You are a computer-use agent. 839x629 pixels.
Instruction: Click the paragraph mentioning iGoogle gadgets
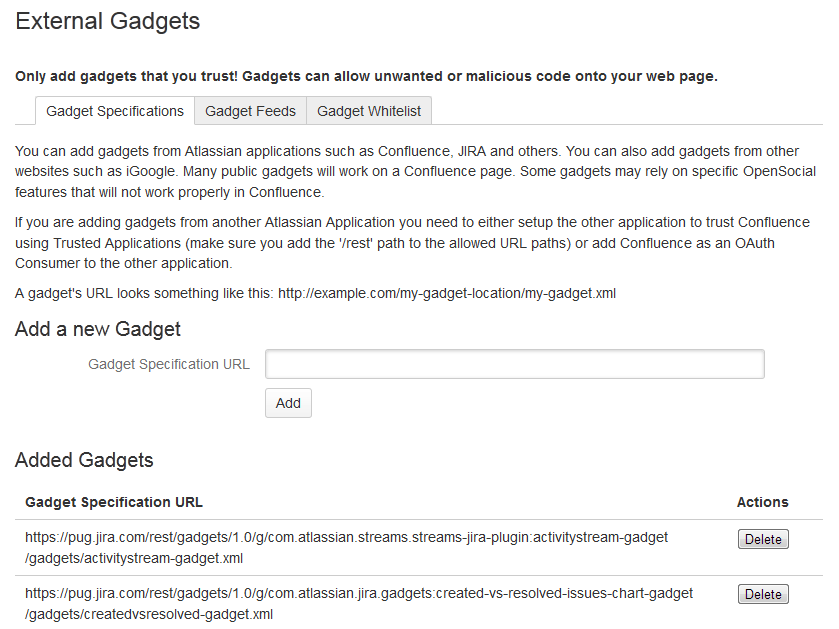point(408,171)
